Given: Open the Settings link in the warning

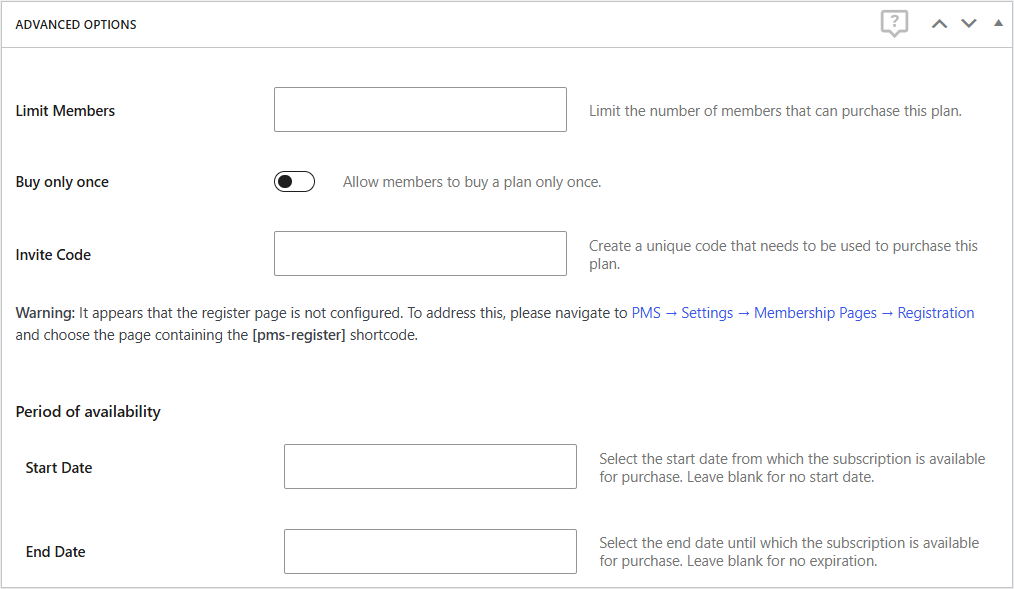Looking at the screenshot, I should pyautogui.click(x=707, y=312).
